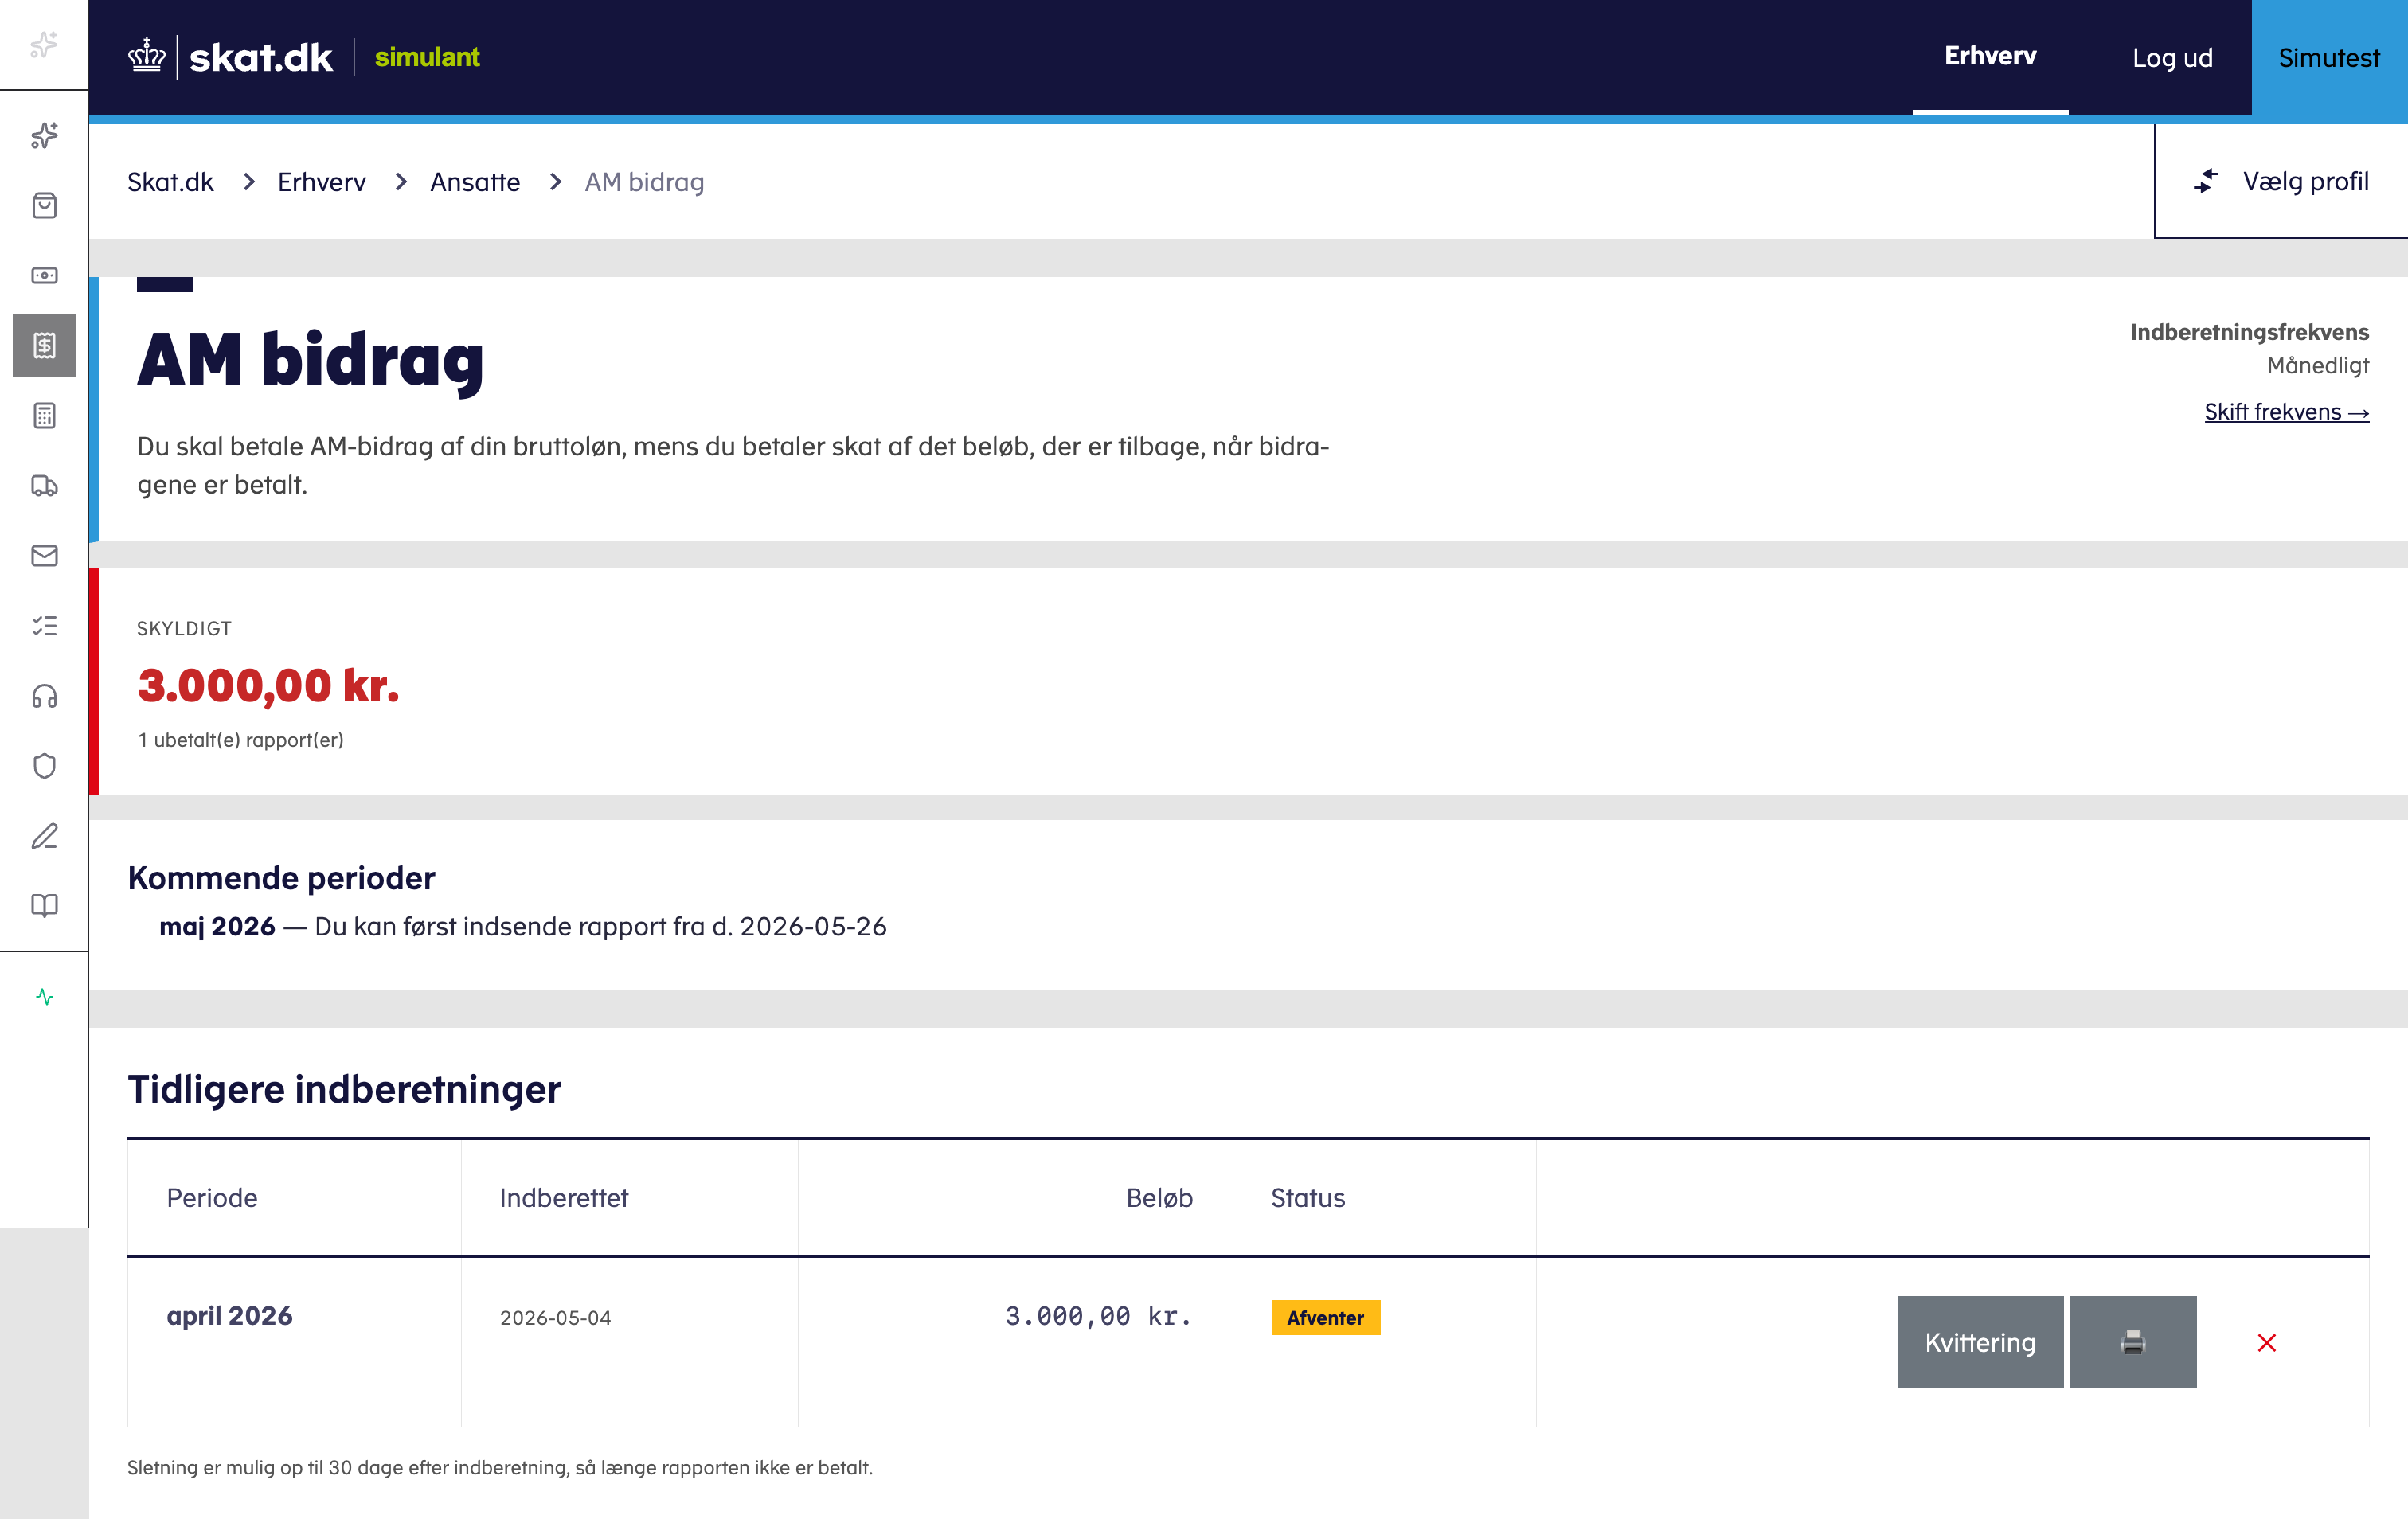This screenshot has height=1519, width=2408.
Task: Delete the april 2026 report with red X
Action: (x=2266, y=1342)
